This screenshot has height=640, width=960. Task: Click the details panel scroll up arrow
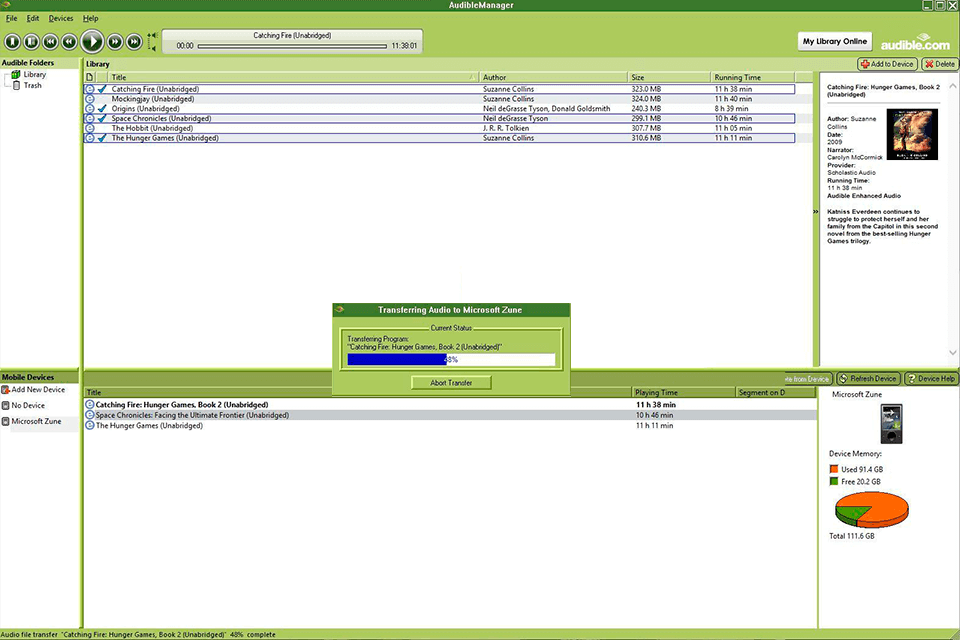[953, 86]
